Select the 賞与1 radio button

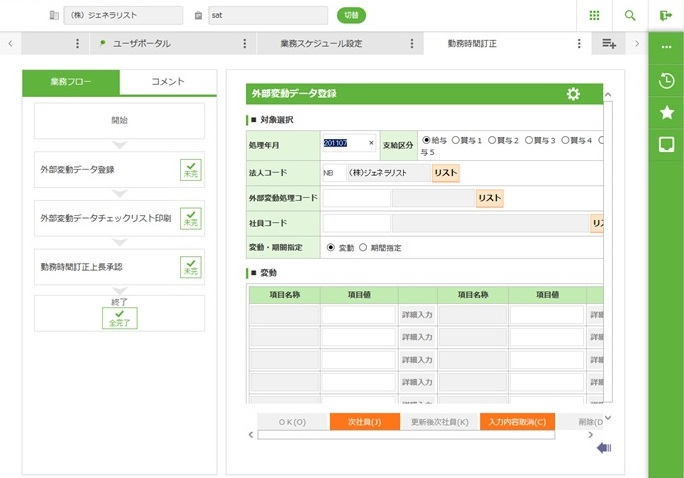[456, 140]
